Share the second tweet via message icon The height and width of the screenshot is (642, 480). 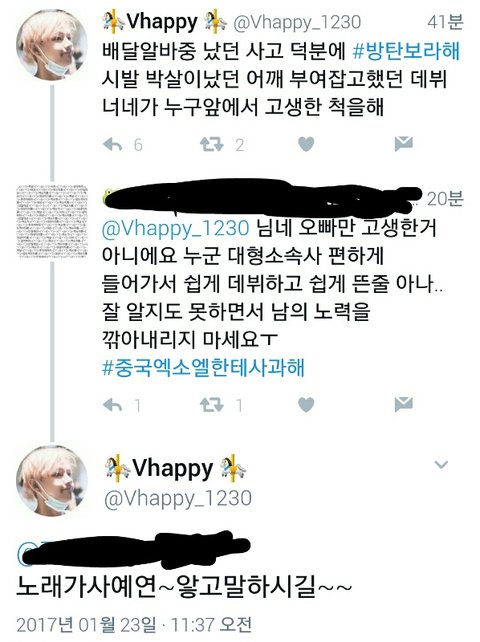pos(403,404)
